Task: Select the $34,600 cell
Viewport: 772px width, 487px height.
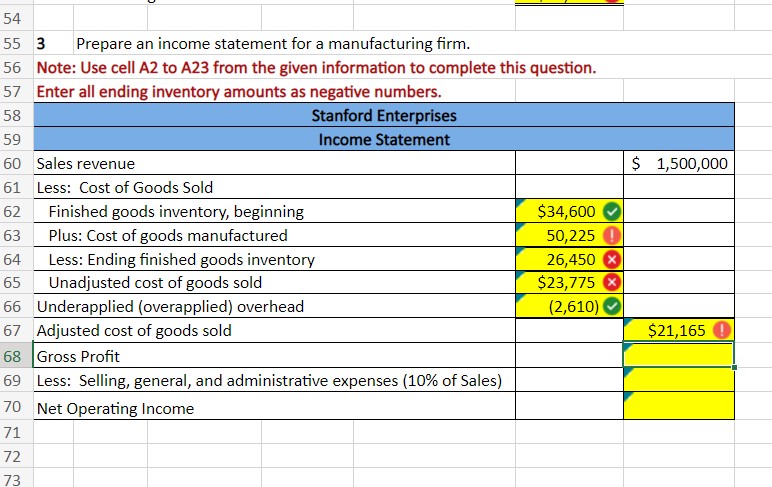Action: (x=569, y=211)
